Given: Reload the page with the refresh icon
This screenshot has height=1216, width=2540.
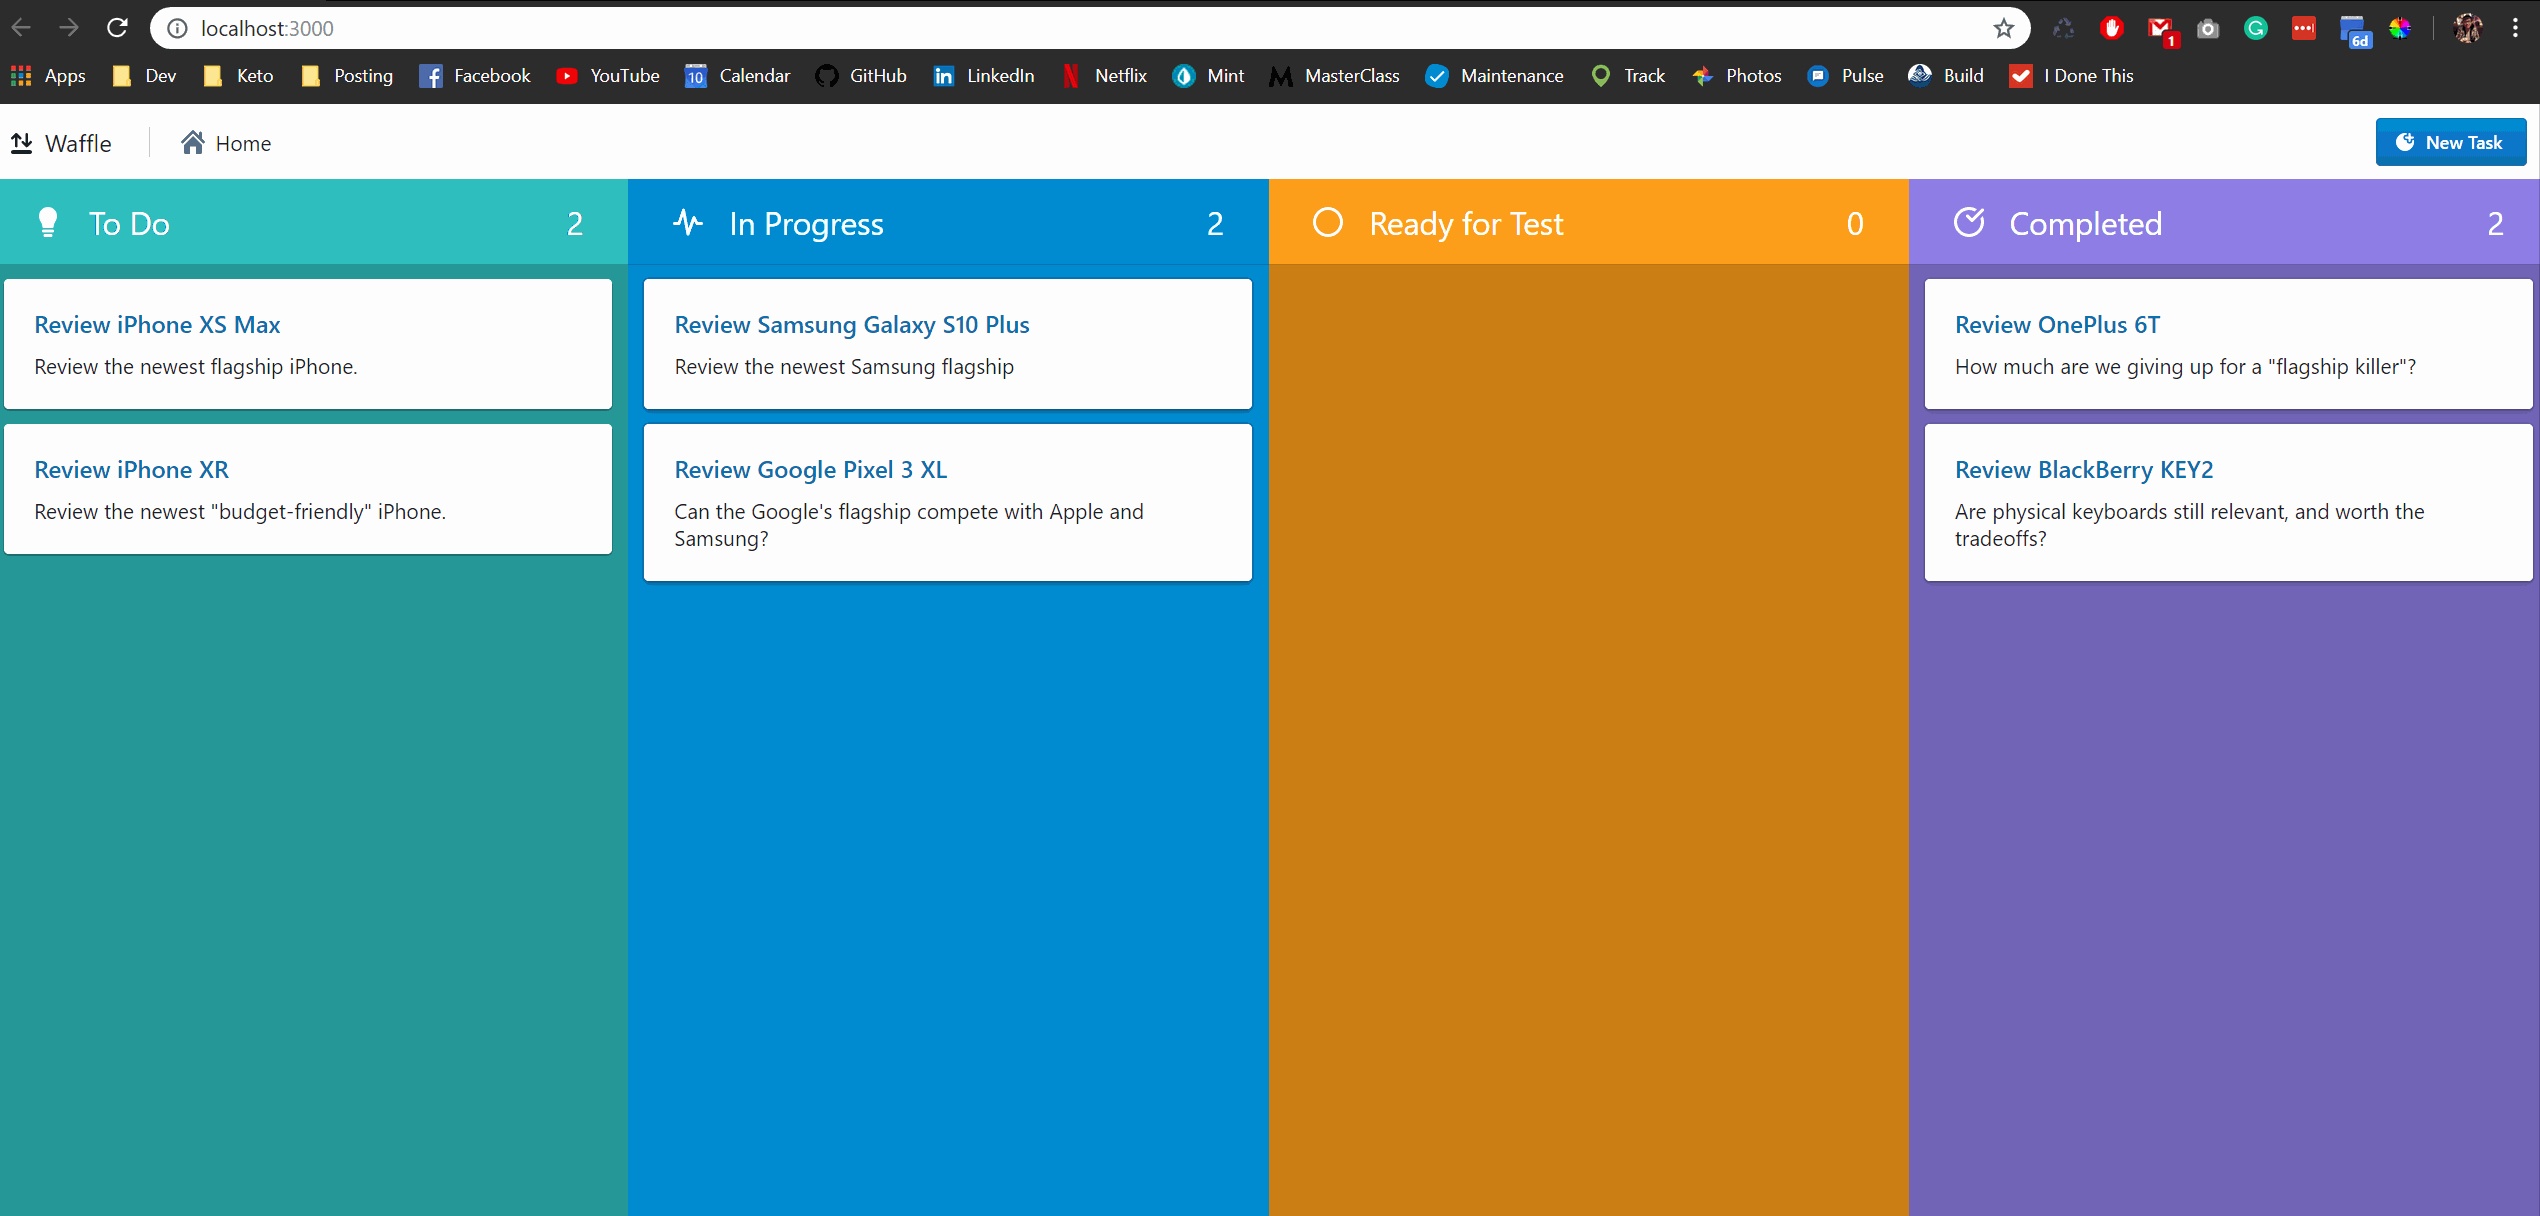Looking at the screenshot, I should tap(117, 28).
